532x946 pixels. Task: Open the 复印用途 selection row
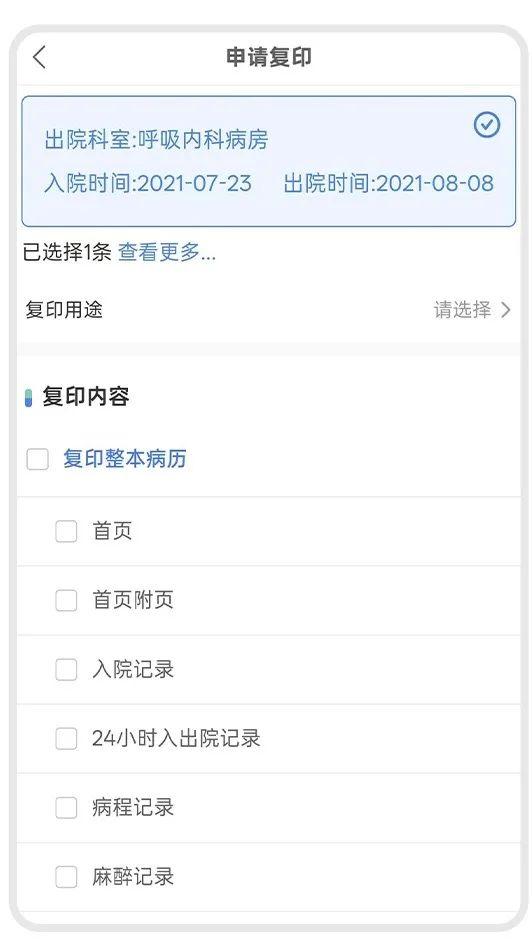[268, 310]
